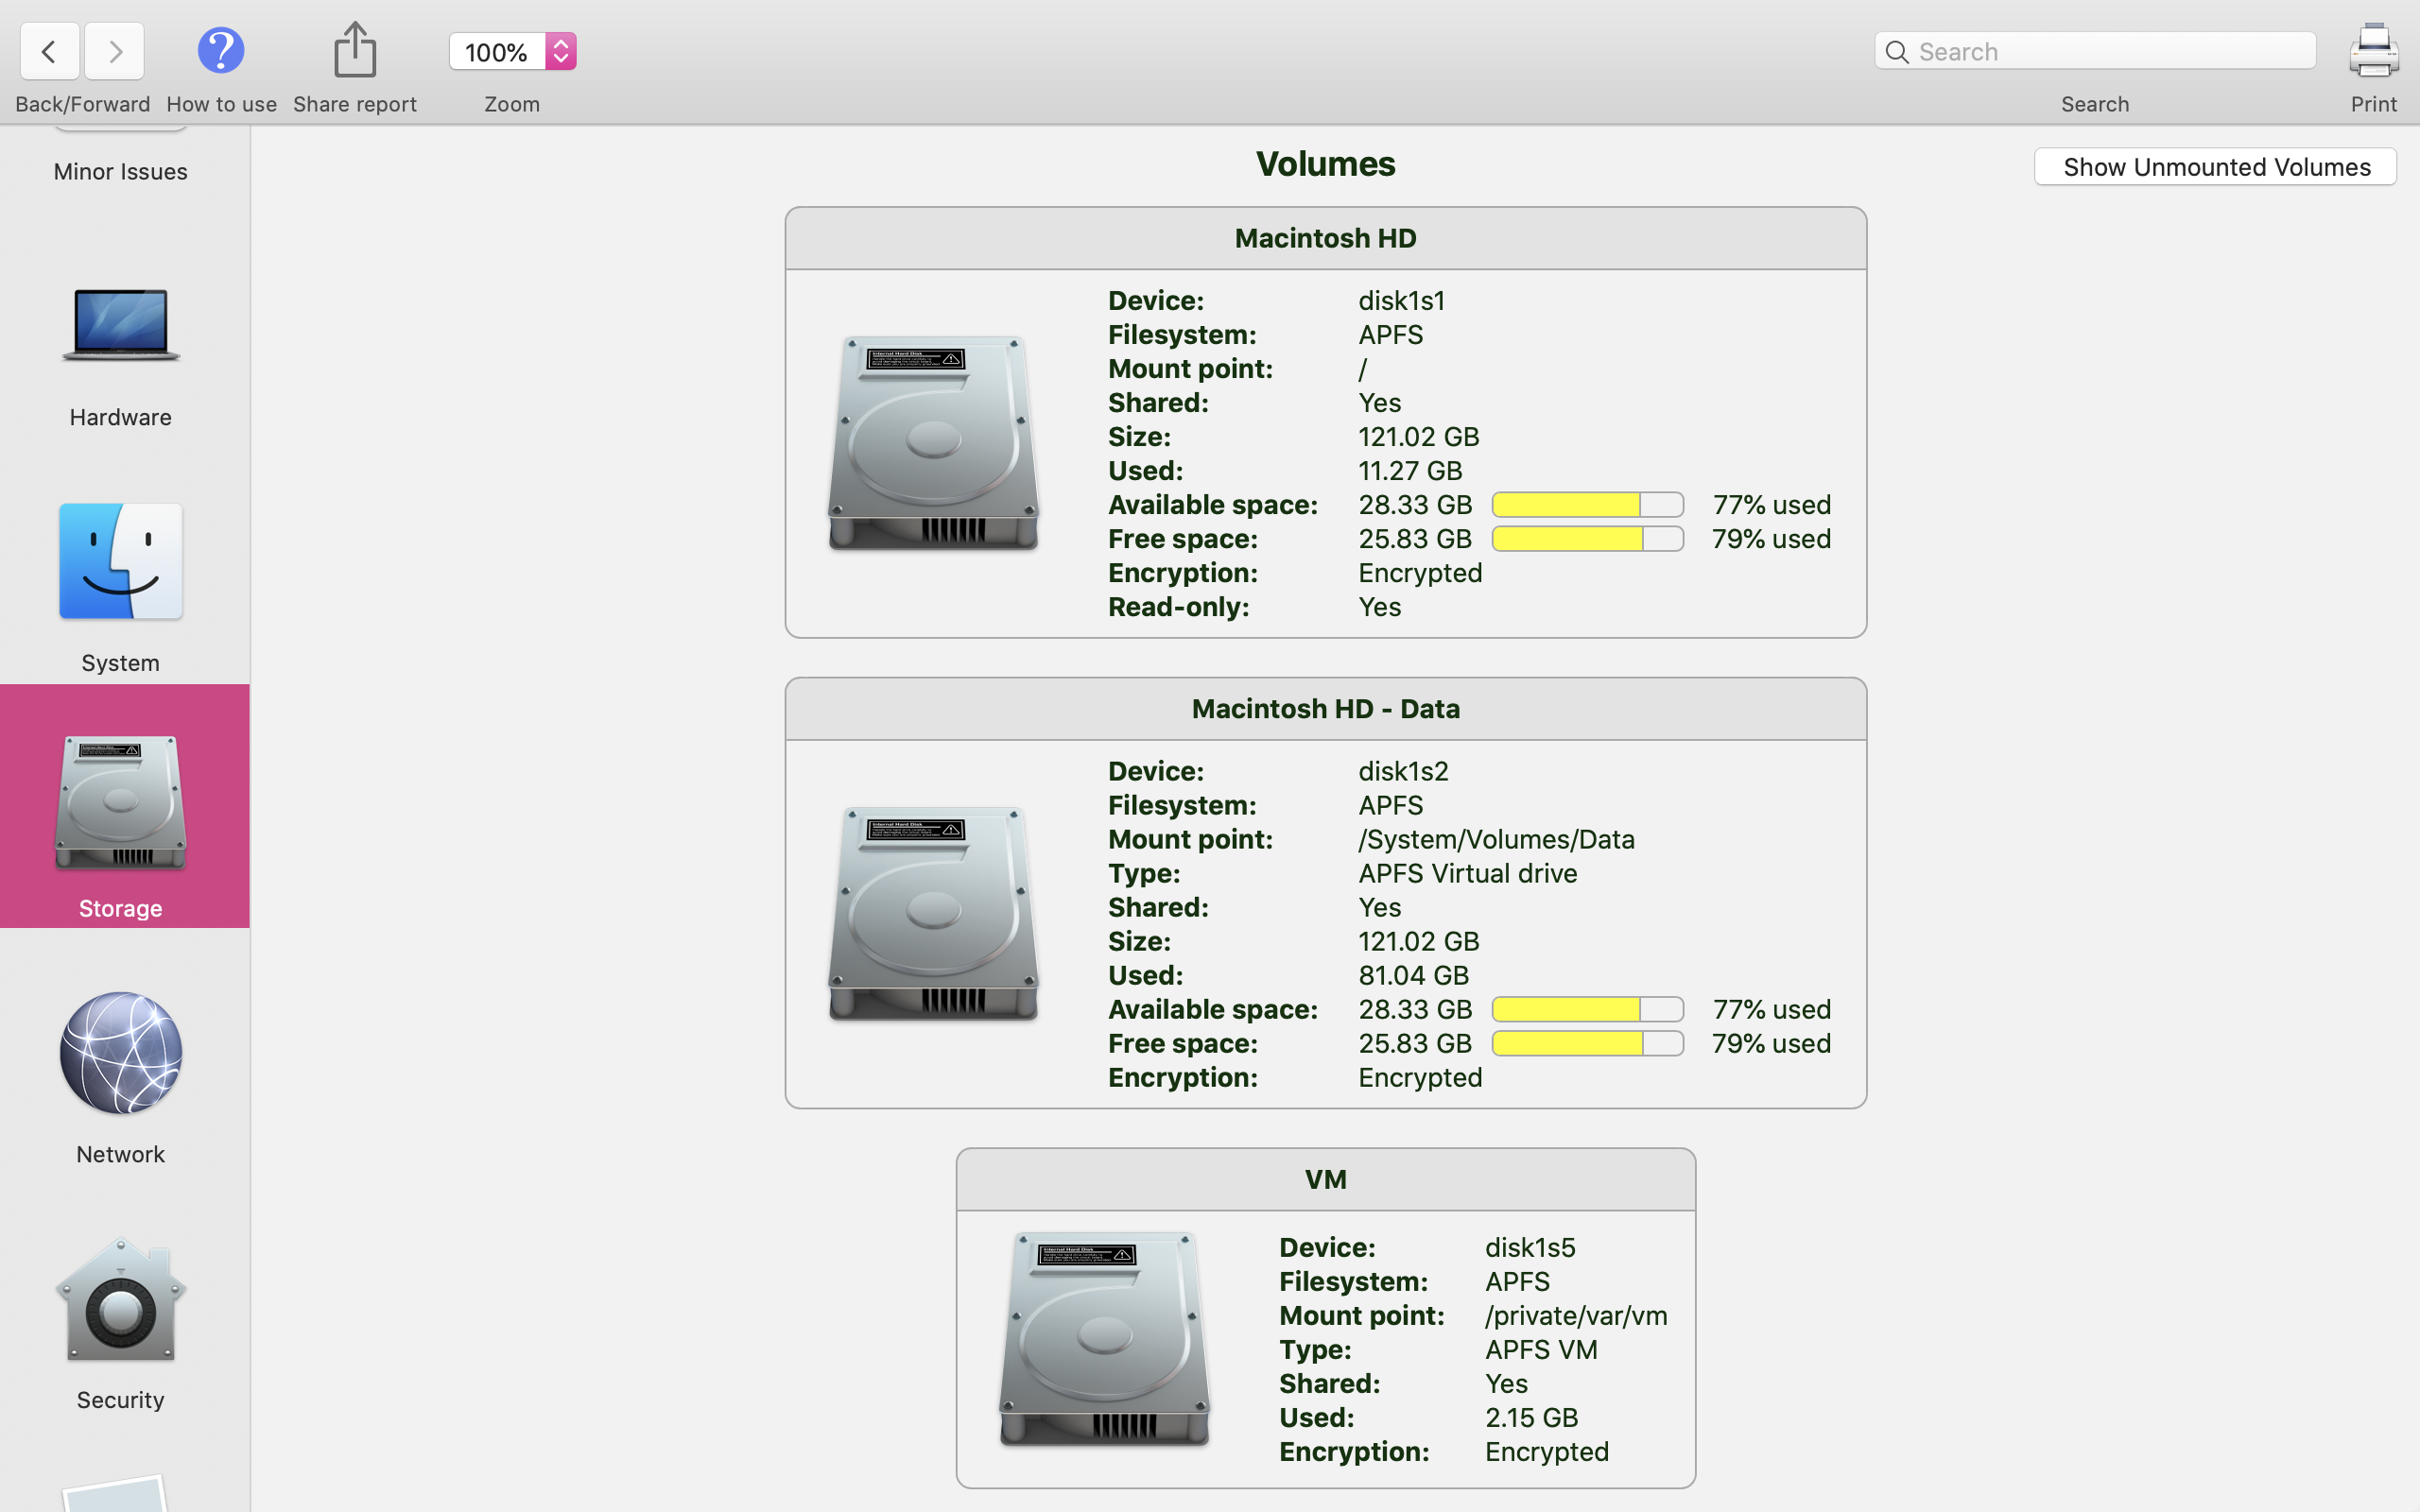Click the 100% zoom combo field
2420x1512 pixels.
click(497, 51)
